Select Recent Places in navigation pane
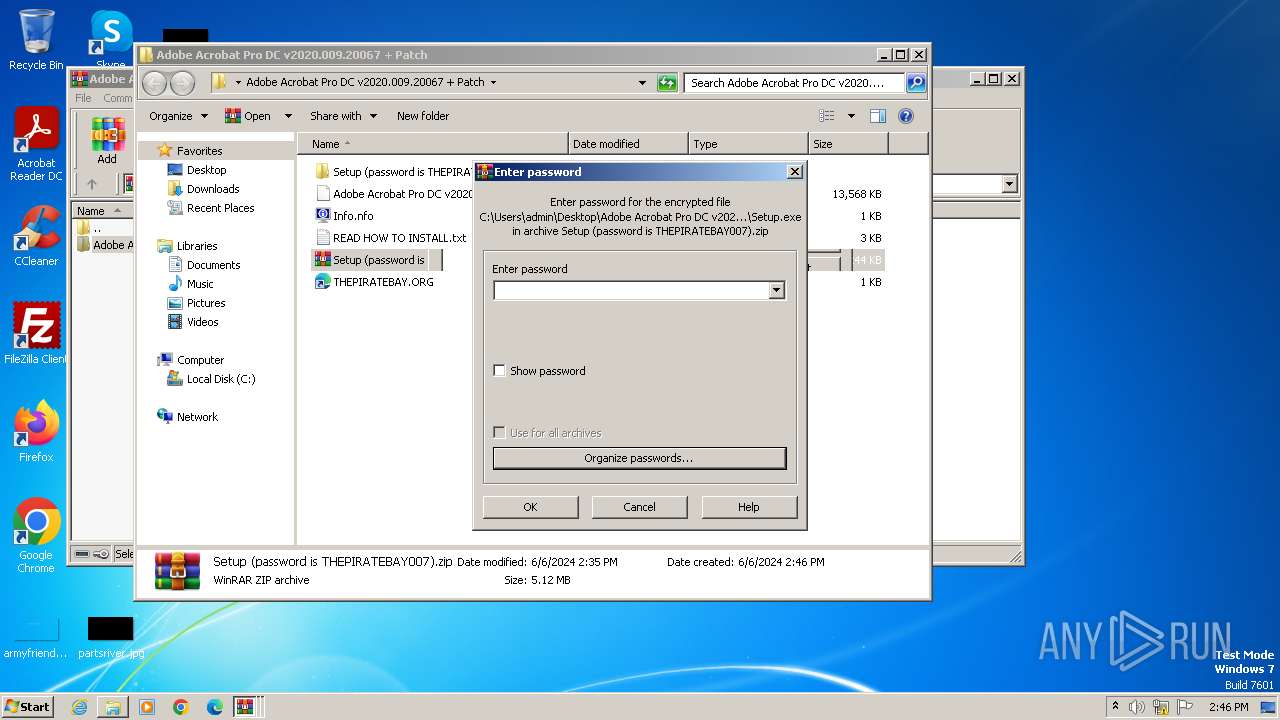Viewport: 1280px width, 720px height. coord(220,208)
